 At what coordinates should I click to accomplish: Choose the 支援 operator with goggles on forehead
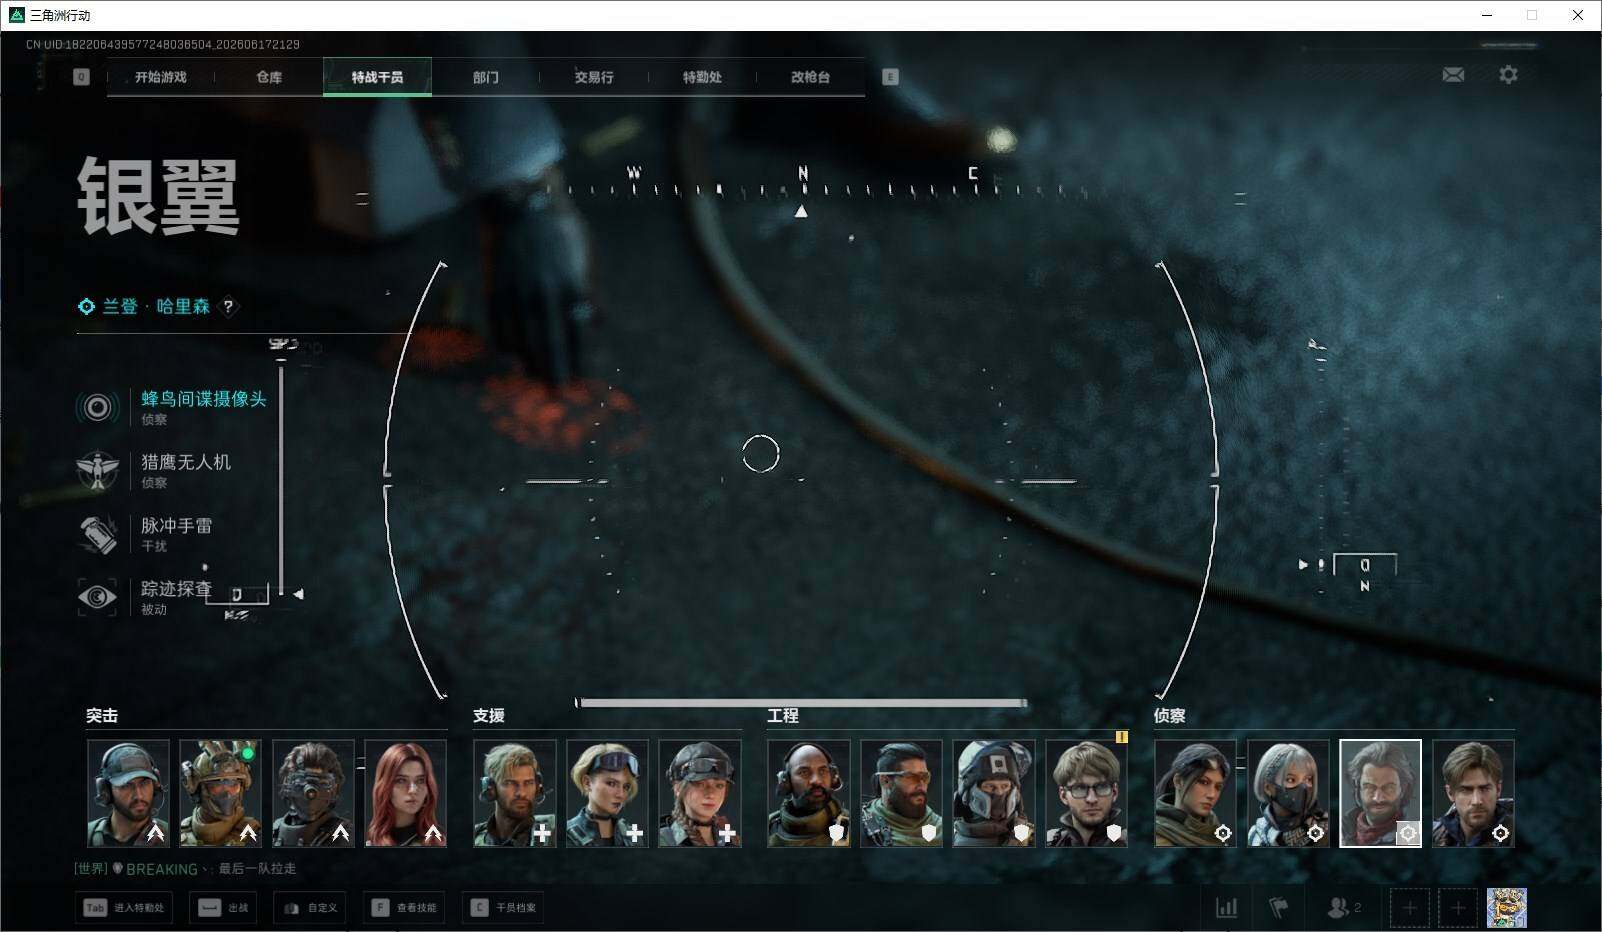[607, 793]
